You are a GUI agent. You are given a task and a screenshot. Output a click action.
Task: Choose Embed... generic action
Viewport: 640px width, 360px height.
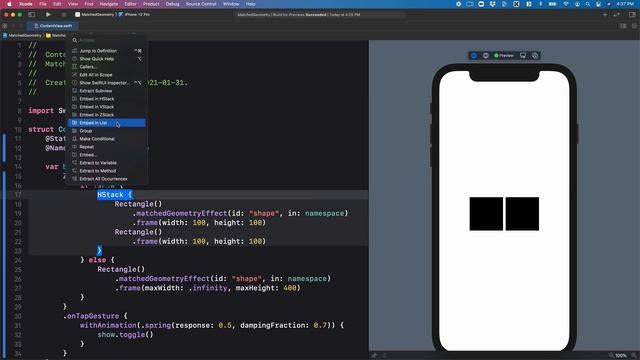pyautogui.click(x=107, y=155)
